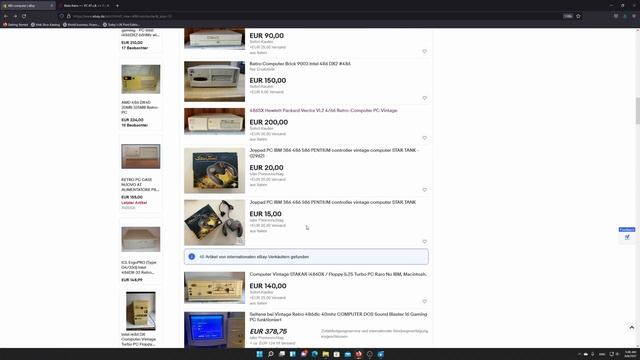Viewport: 640px width, 360px height.
Task: Show hidden system tray icons
Action: point(579,354)
